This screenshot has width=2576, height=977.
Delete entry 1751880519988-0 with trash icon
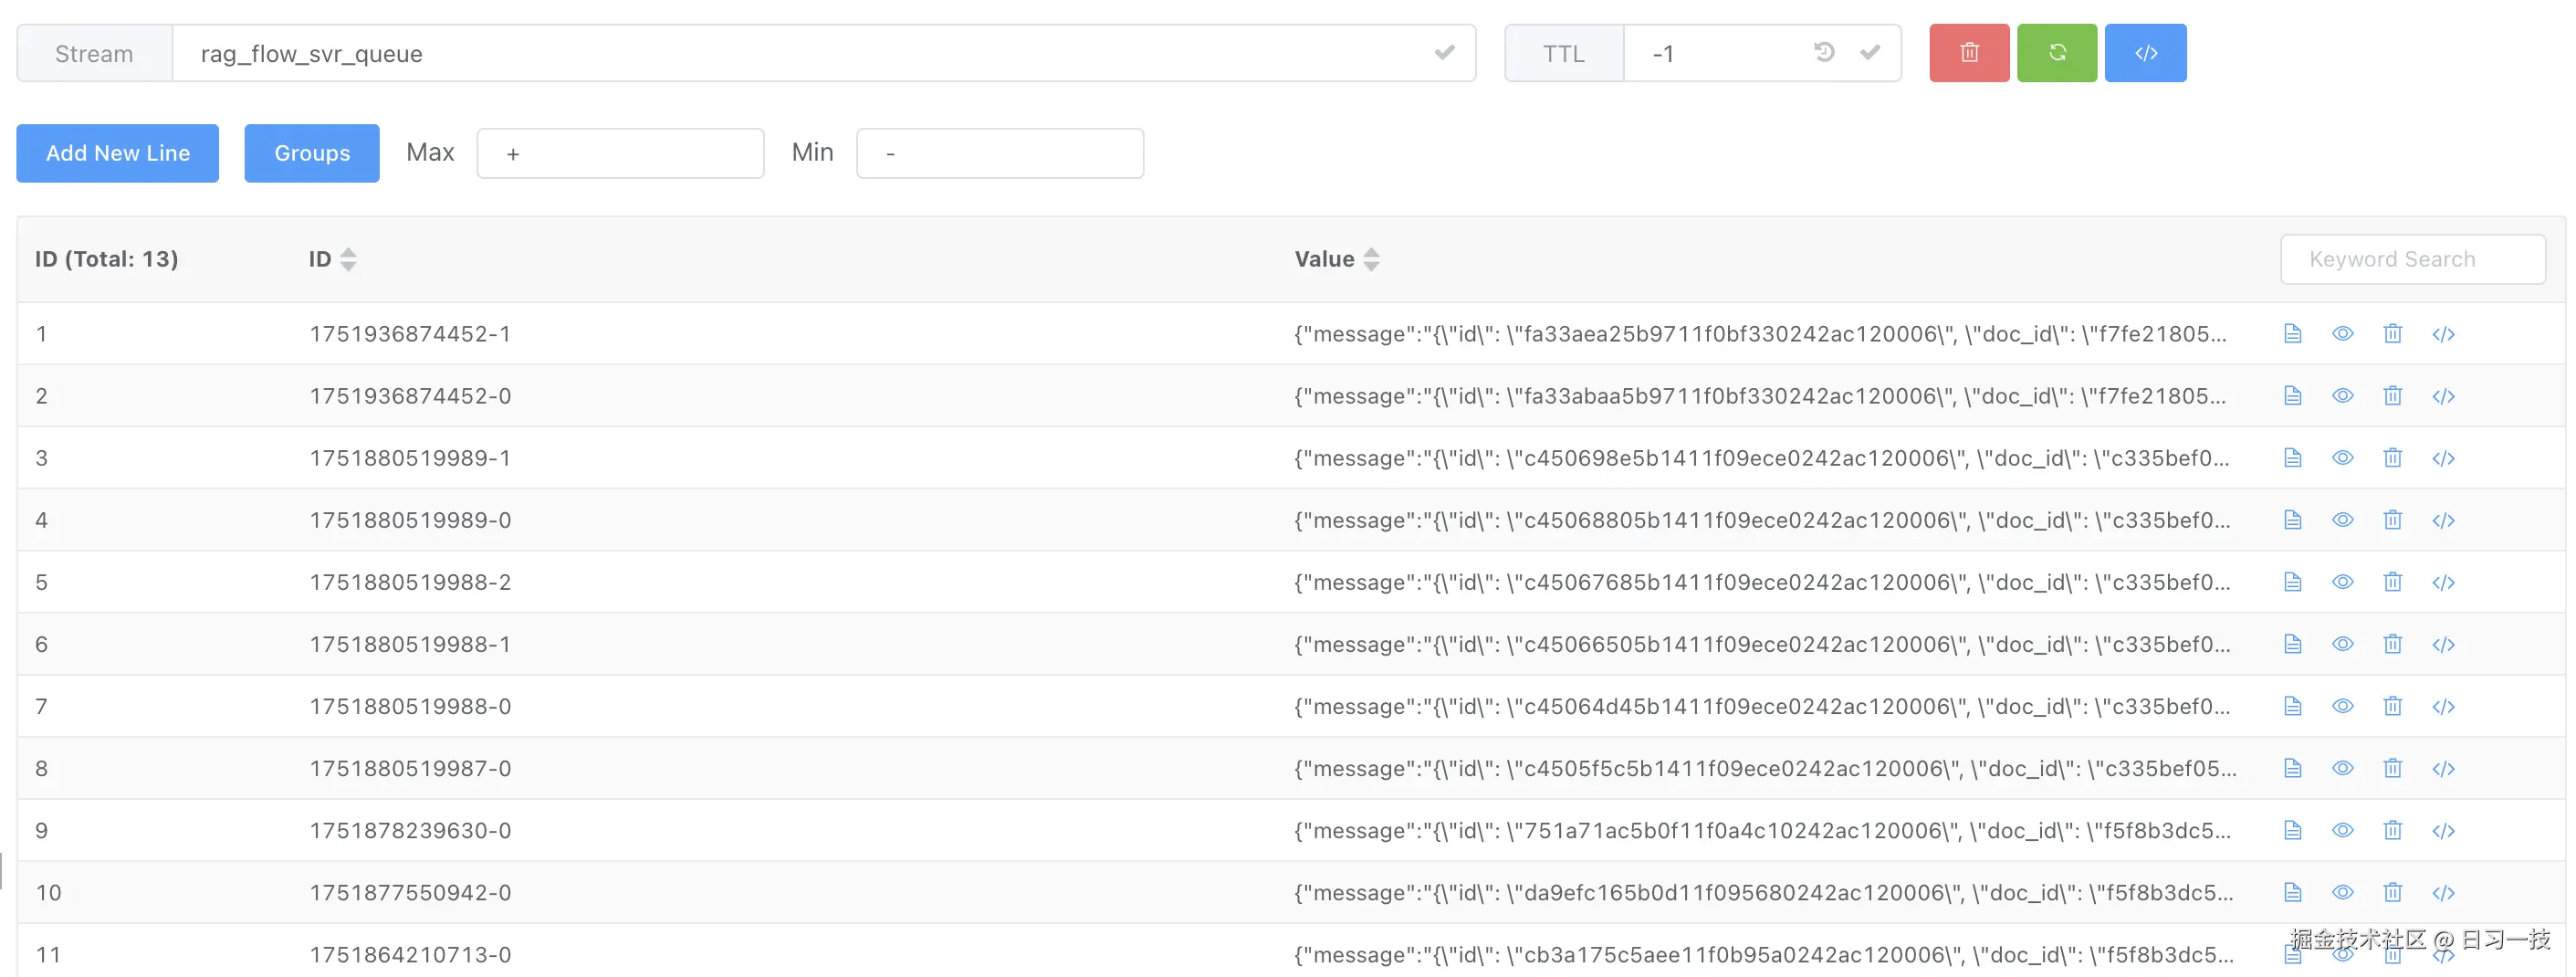click(x=2393, y=706)
